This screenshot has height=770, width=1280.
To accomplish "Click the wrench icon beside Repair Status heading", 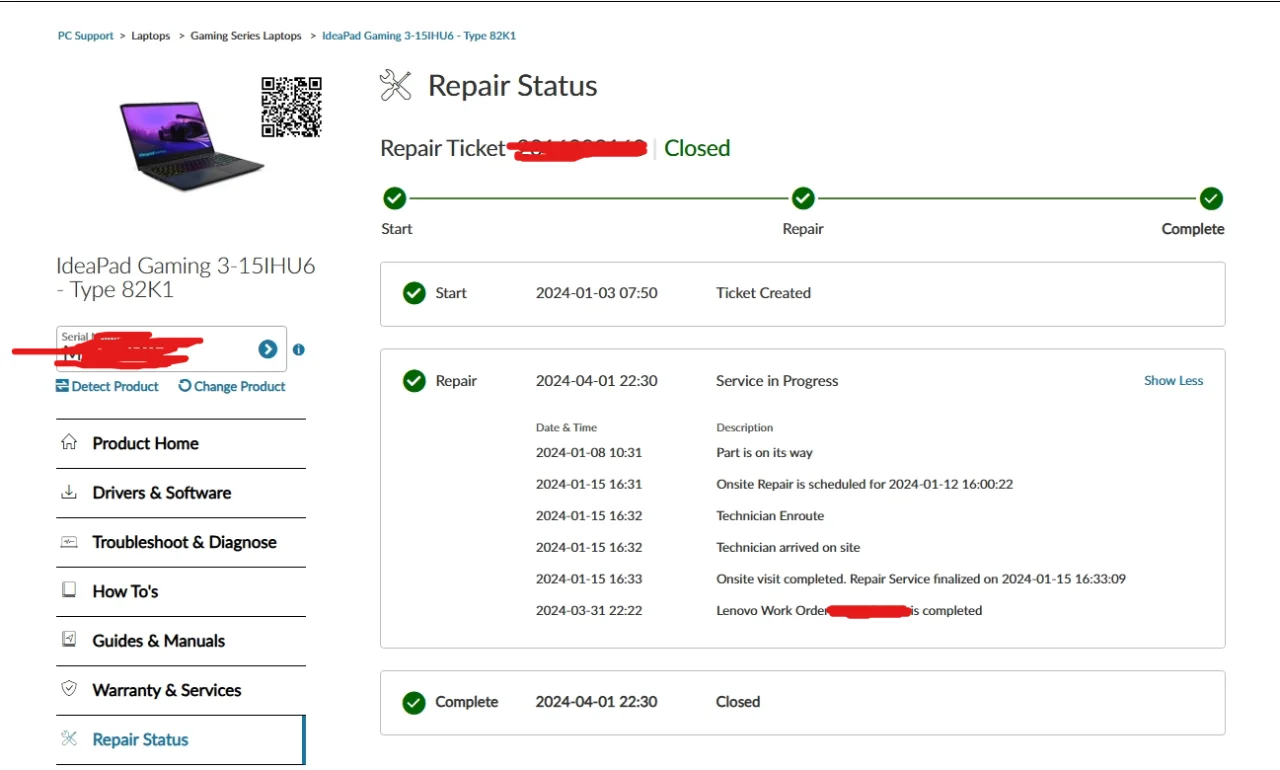I will tap(396, 86).
